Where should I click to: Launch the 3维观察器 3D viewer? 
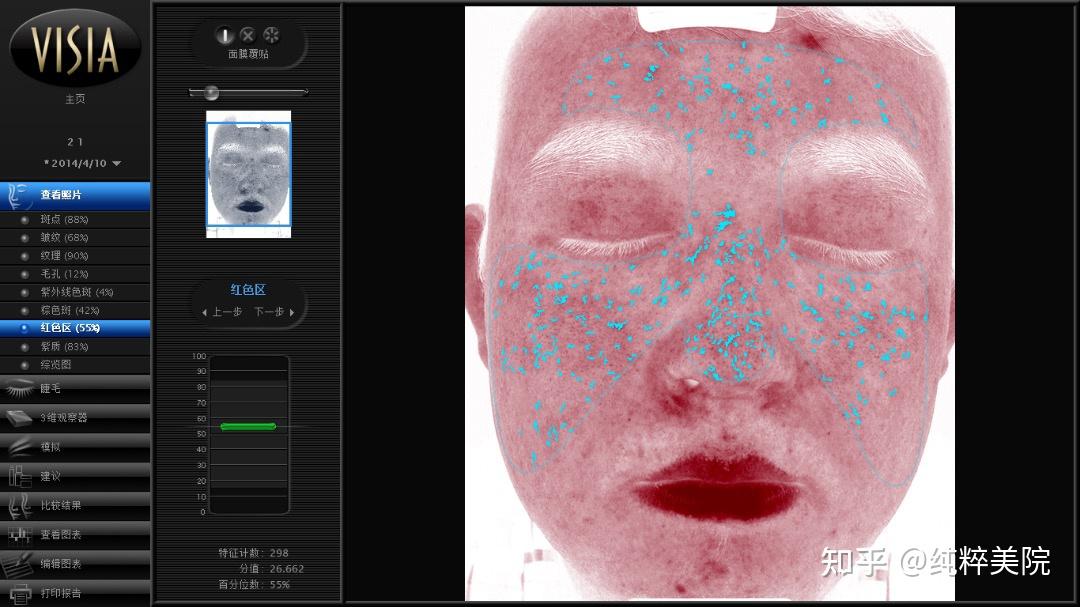60,418
